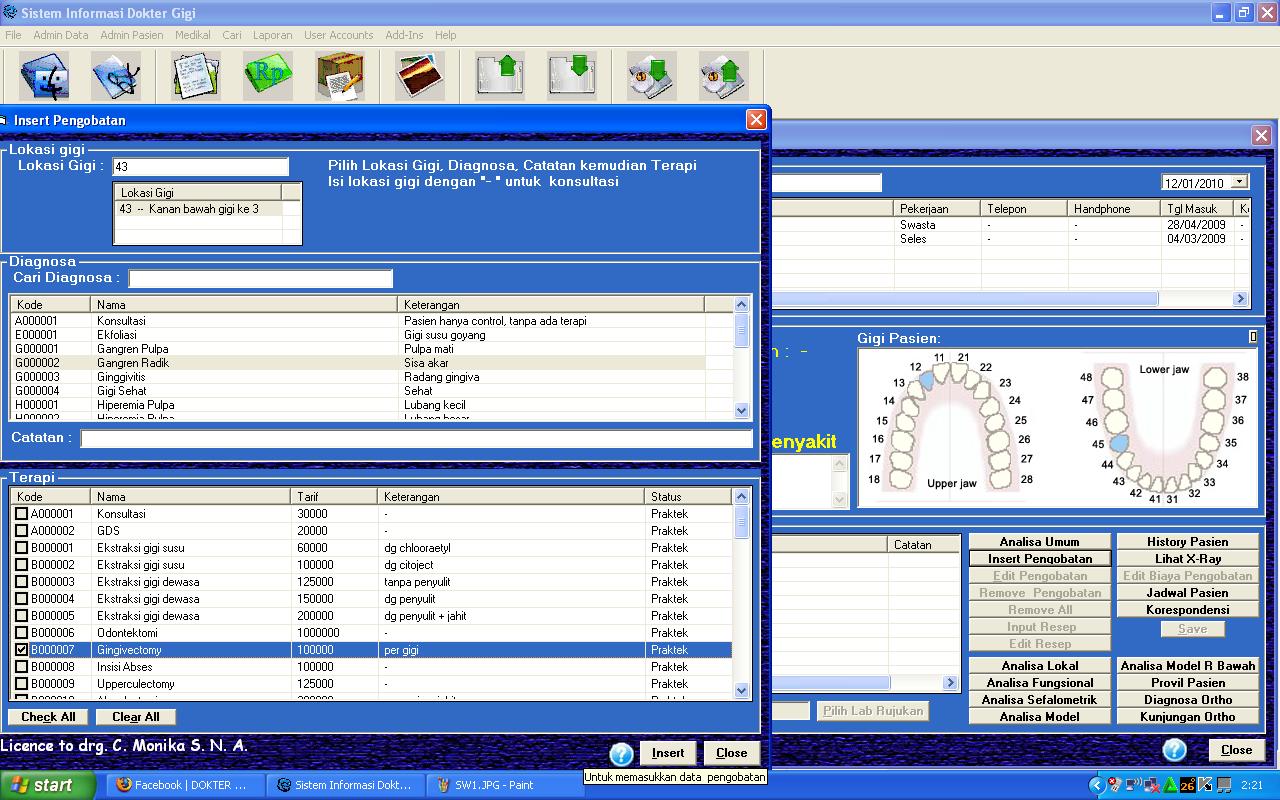Click the photo stack toolbar icon
Image resolution: width=1280 pixels, height=800 pixels.
(x=420, y=76)
